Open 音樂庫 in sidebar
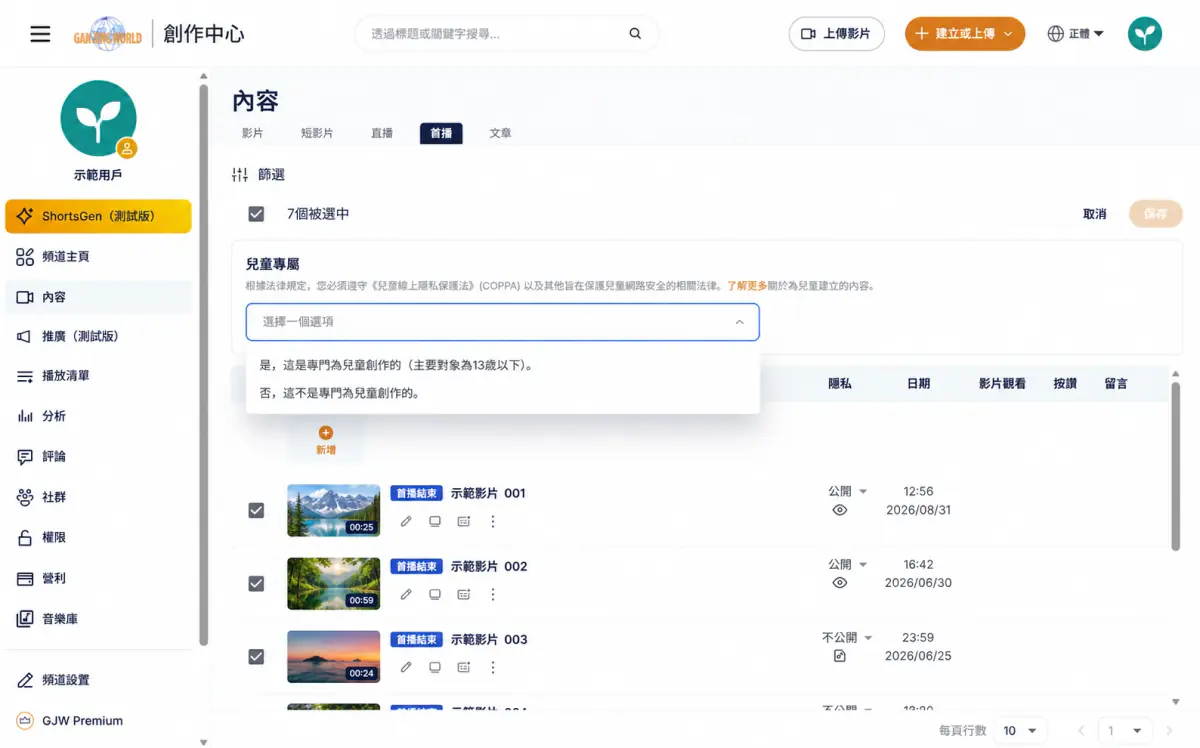 98,619
